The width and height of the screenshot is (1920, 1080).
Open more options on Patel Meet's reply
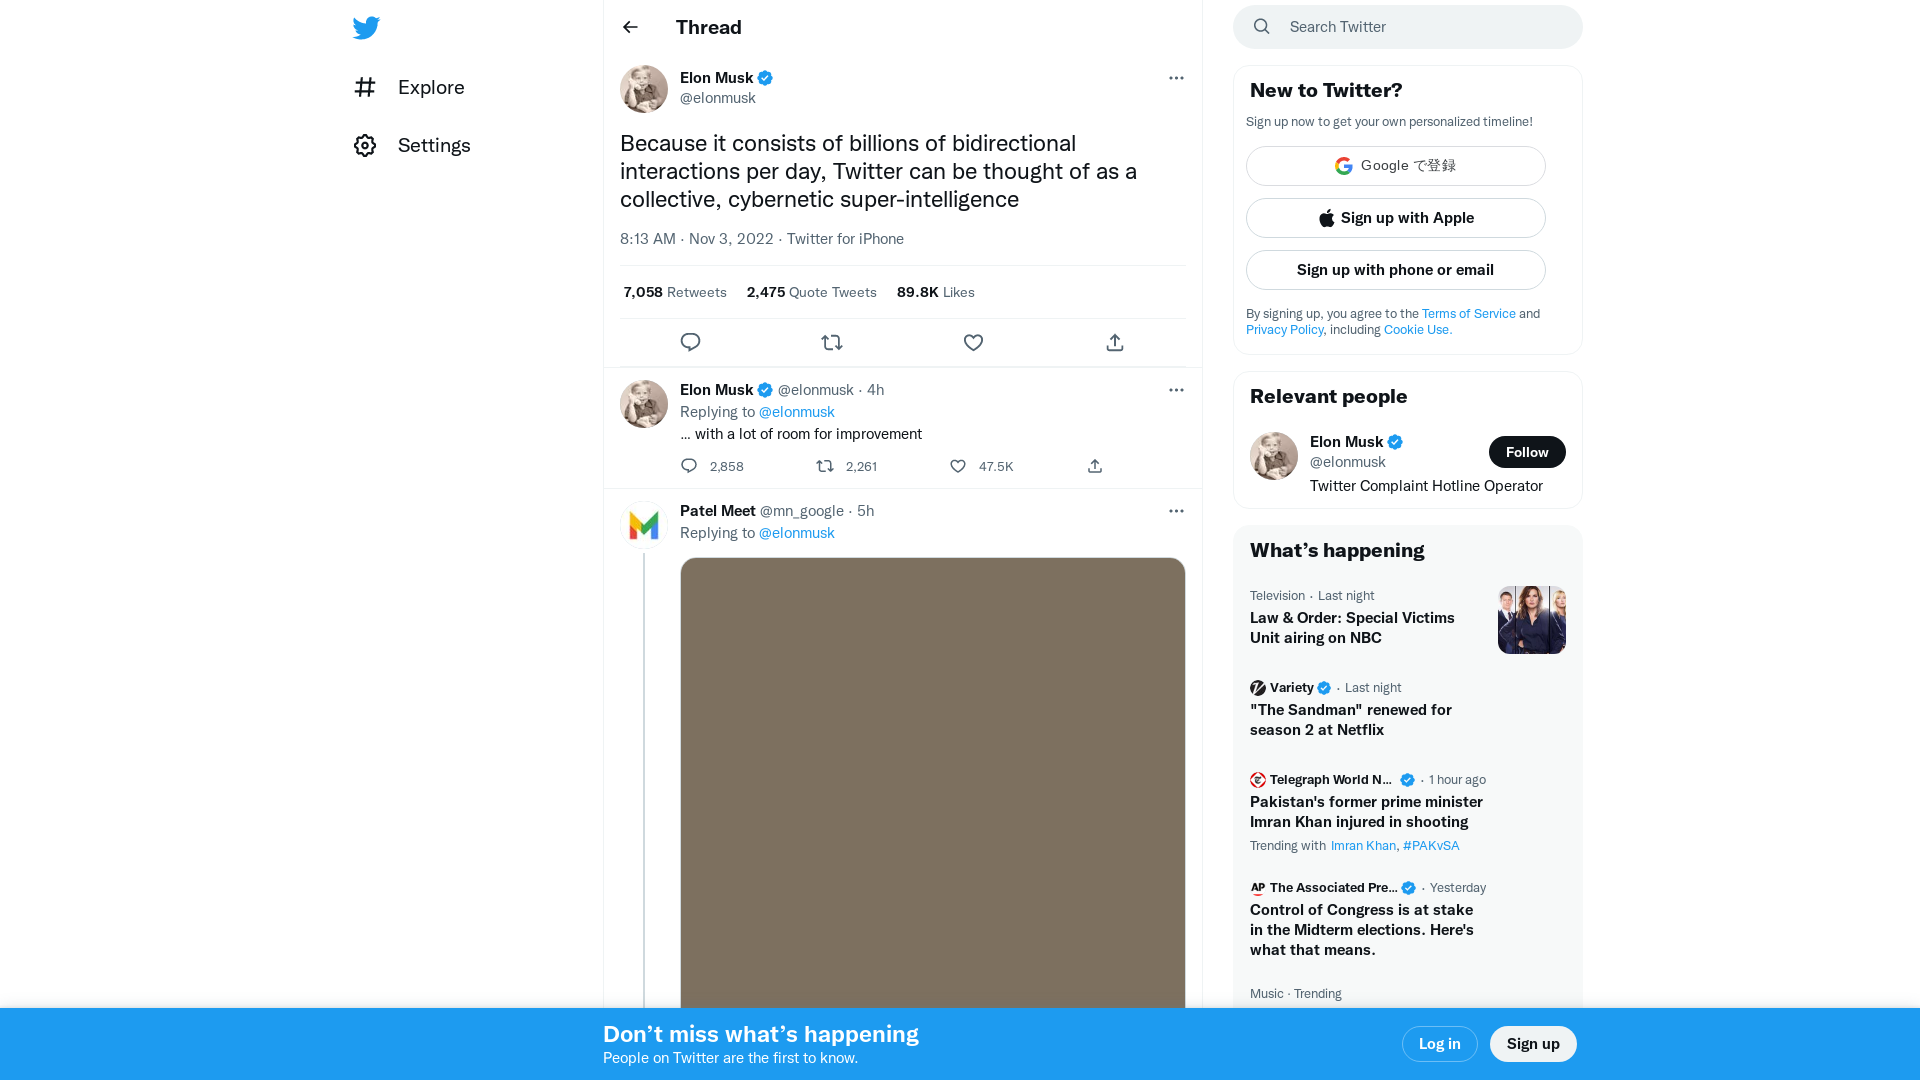[1176, 511]
